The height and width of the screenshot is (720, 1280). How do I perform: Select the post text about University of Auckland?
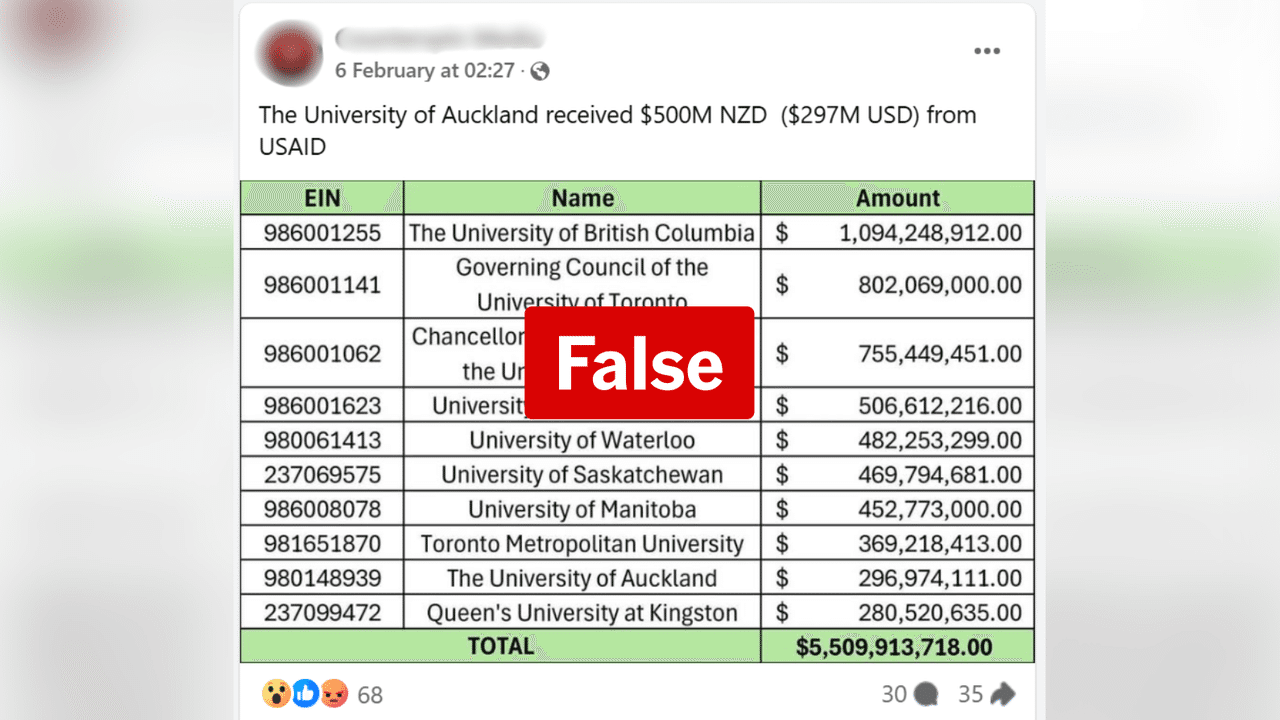pyautogui.click(x=617, y=130)
